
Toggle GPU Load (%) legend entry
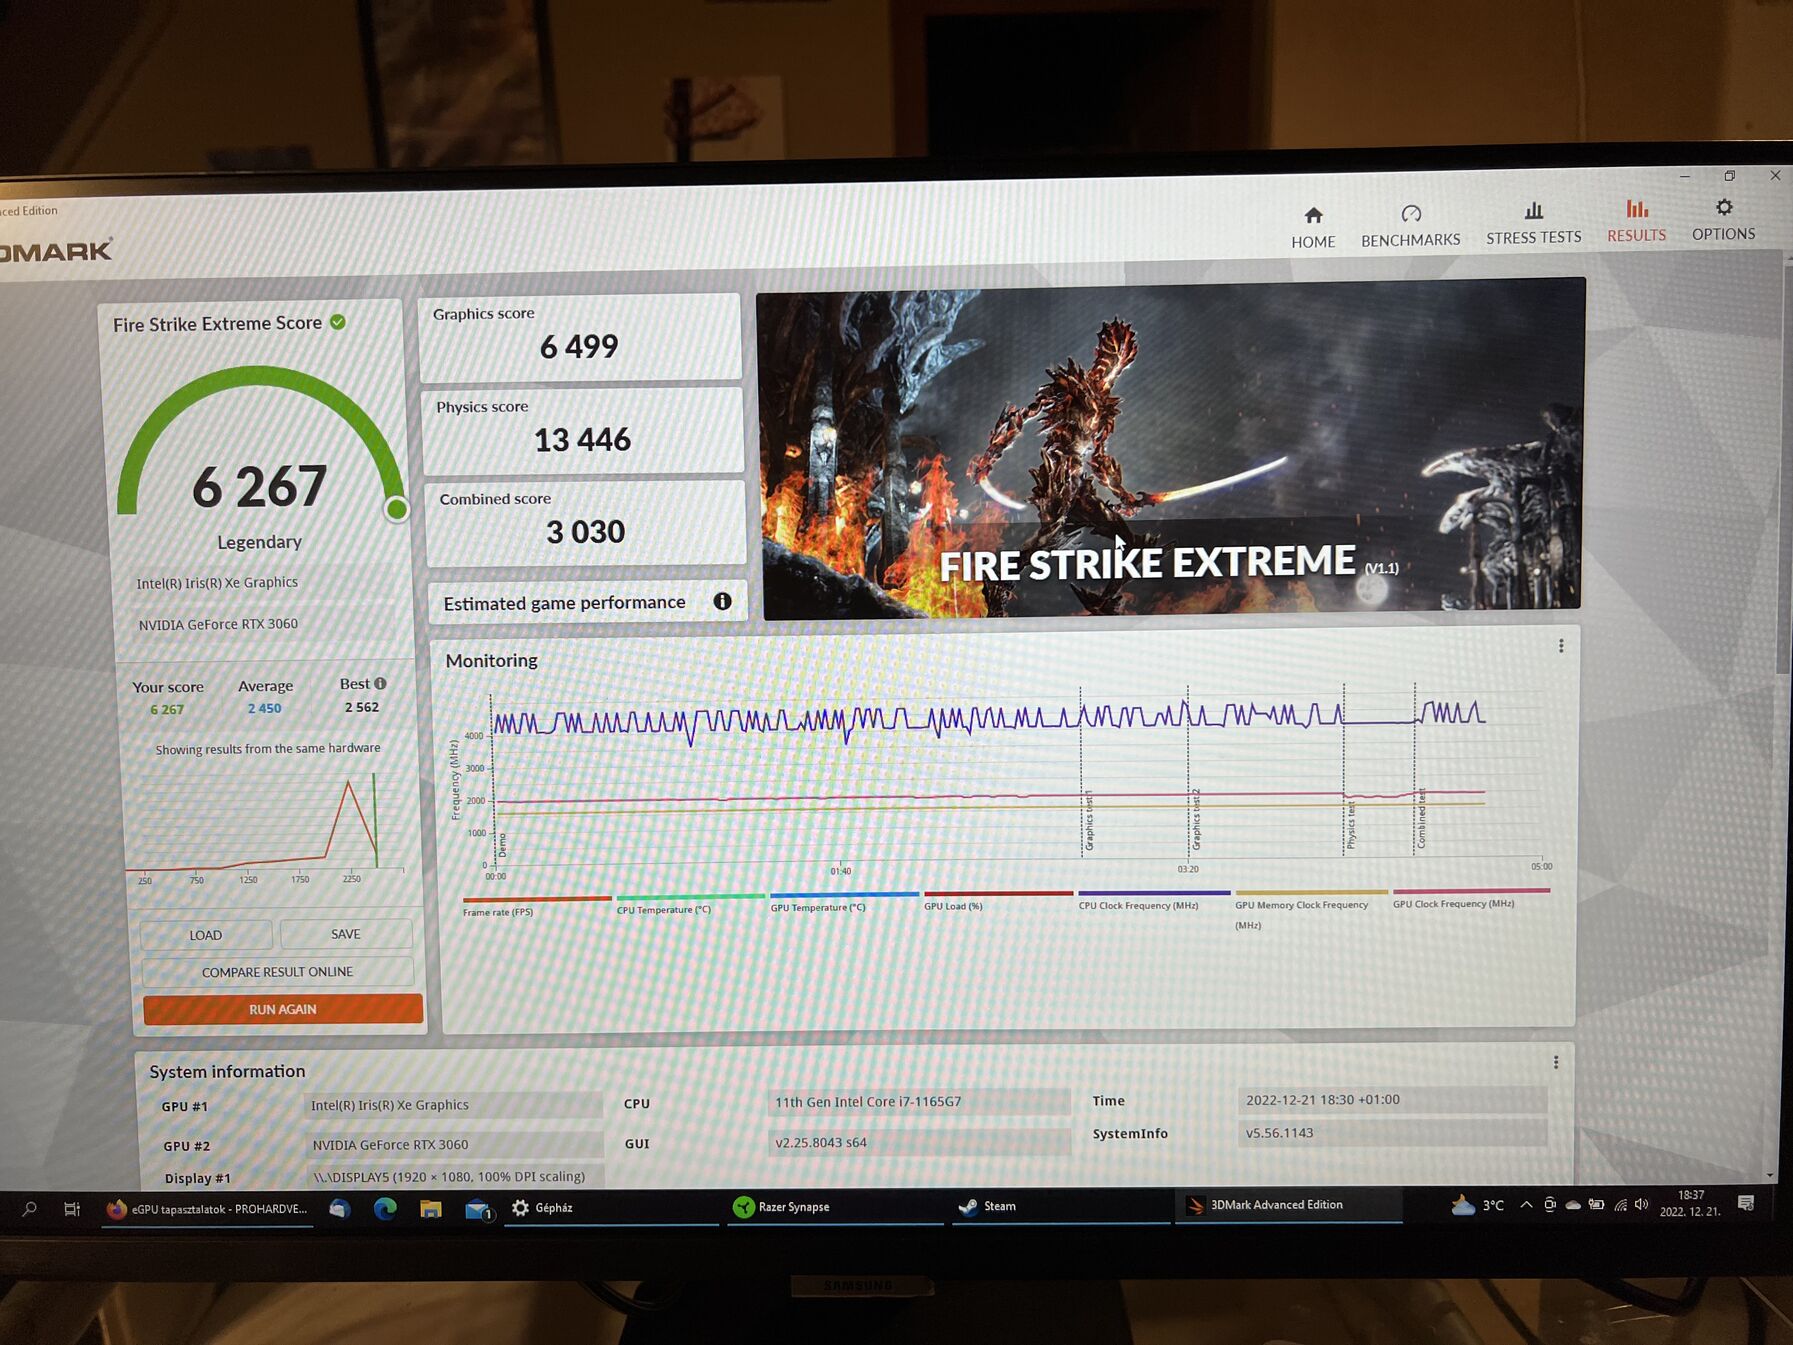(998, 901)
